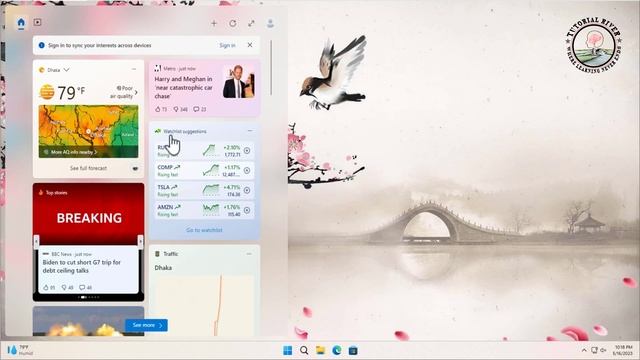The height and width of the screenshot is (360, 640).
Task: Expand the Dhaka location dropdown
Action: pos(66,70)
